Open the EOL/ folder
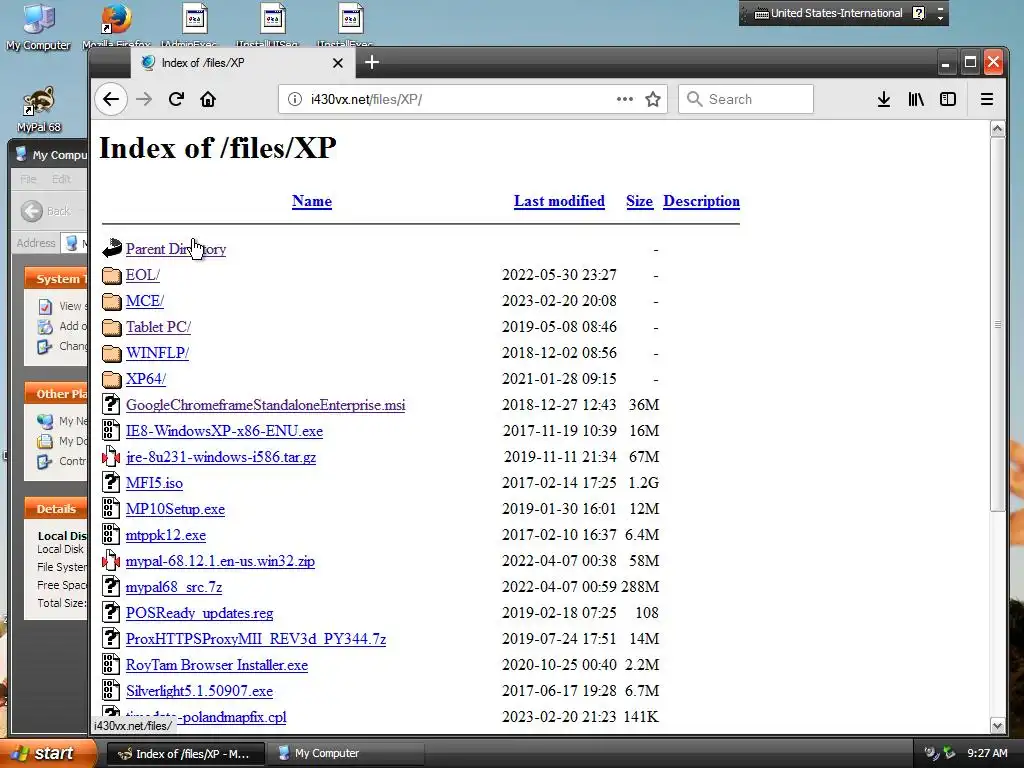This screenshot has height=768, width=1024. [142, 275]
